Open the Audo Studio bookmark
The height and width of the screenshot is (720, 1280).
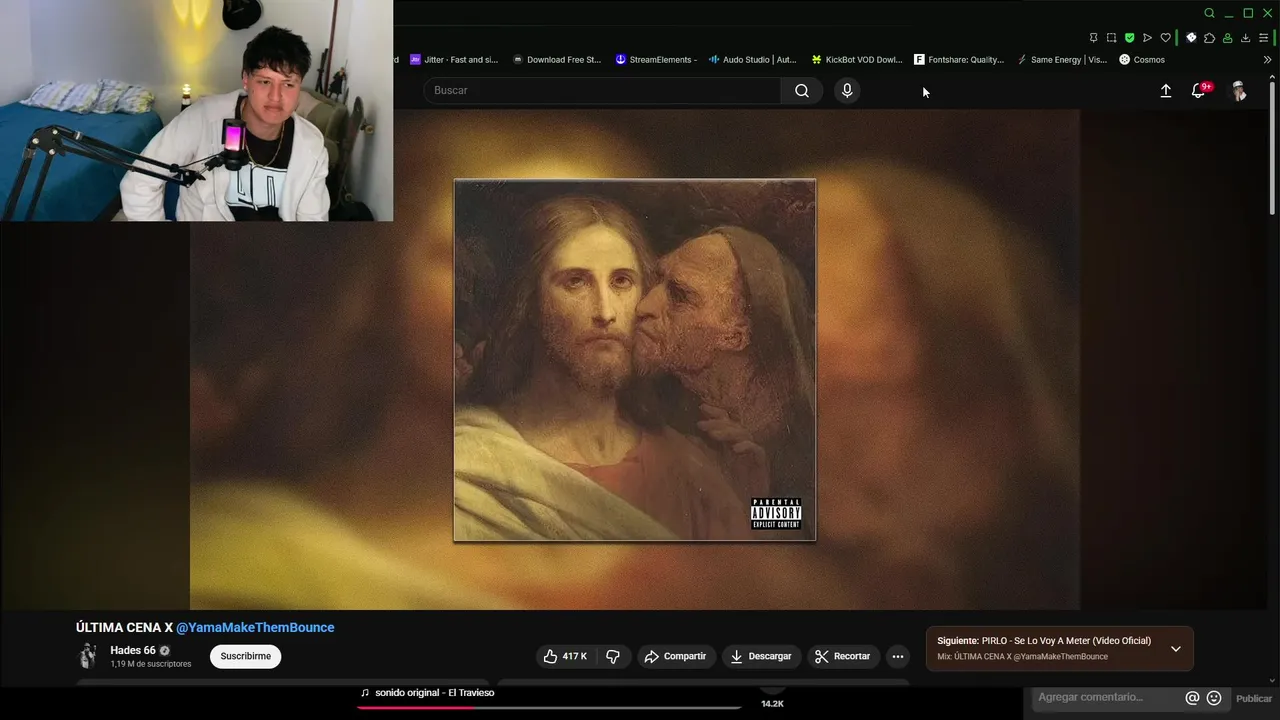(752, 60)
